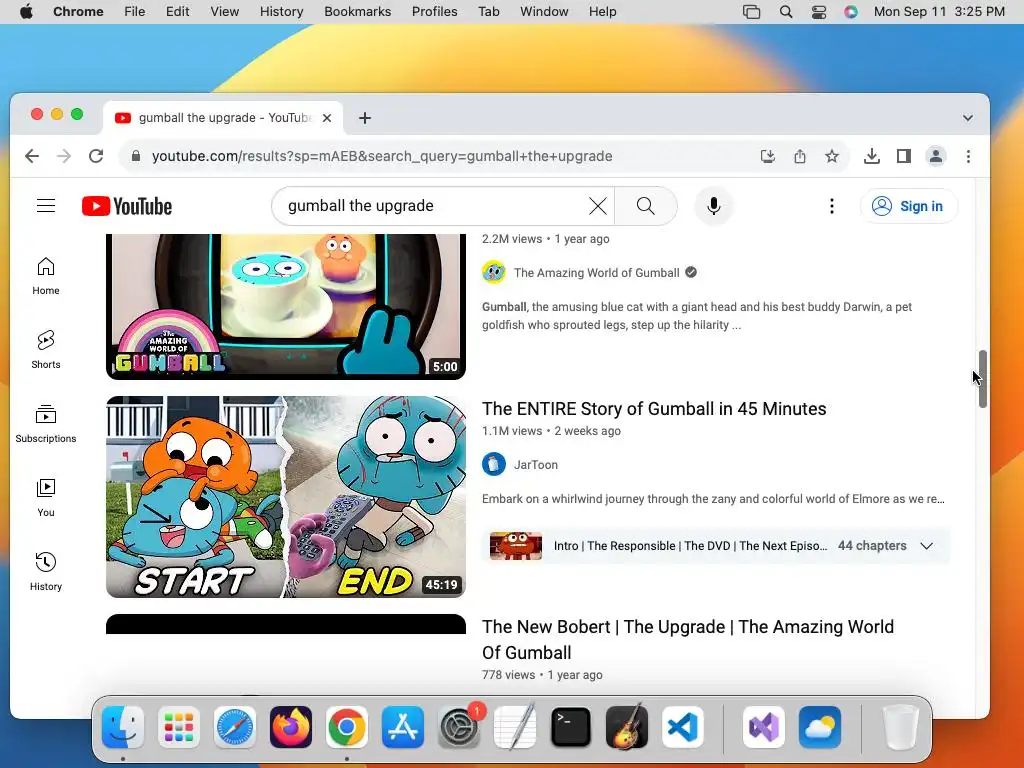Open the 5:00 Gumball video thumbnail
1024x768 pixels.
click(286, 306)
